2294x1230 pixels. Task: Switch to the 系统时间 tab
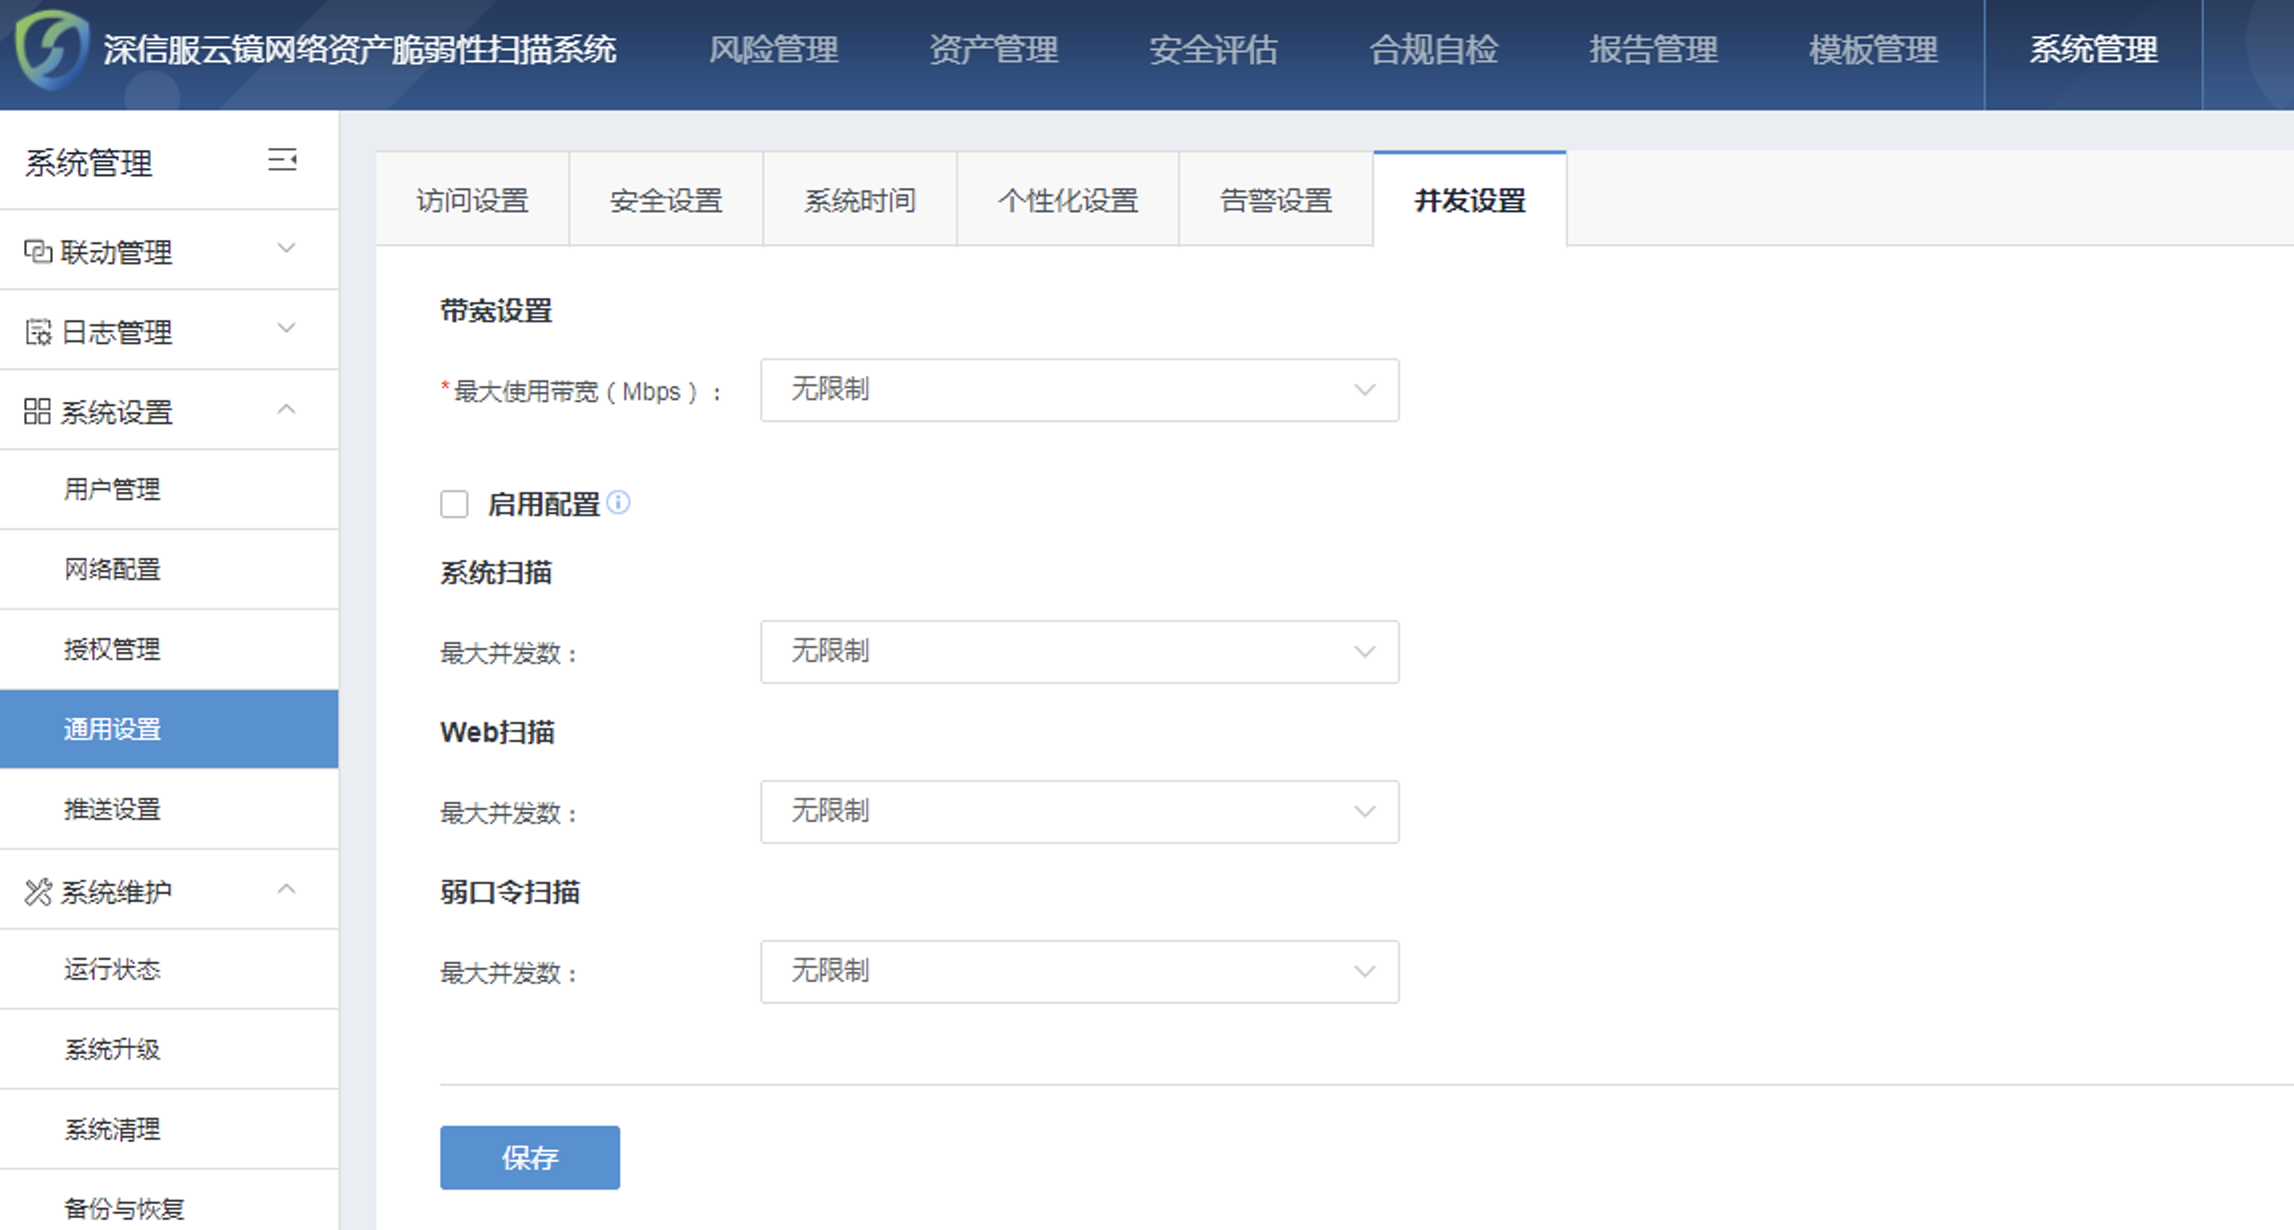pyautogui.click(x=860, y=200)
